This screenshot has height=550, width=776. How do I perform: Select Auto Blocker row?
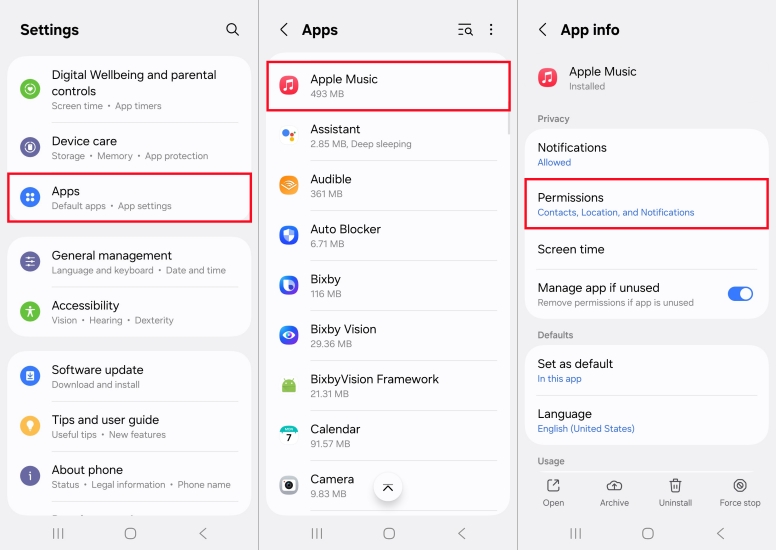388,236
